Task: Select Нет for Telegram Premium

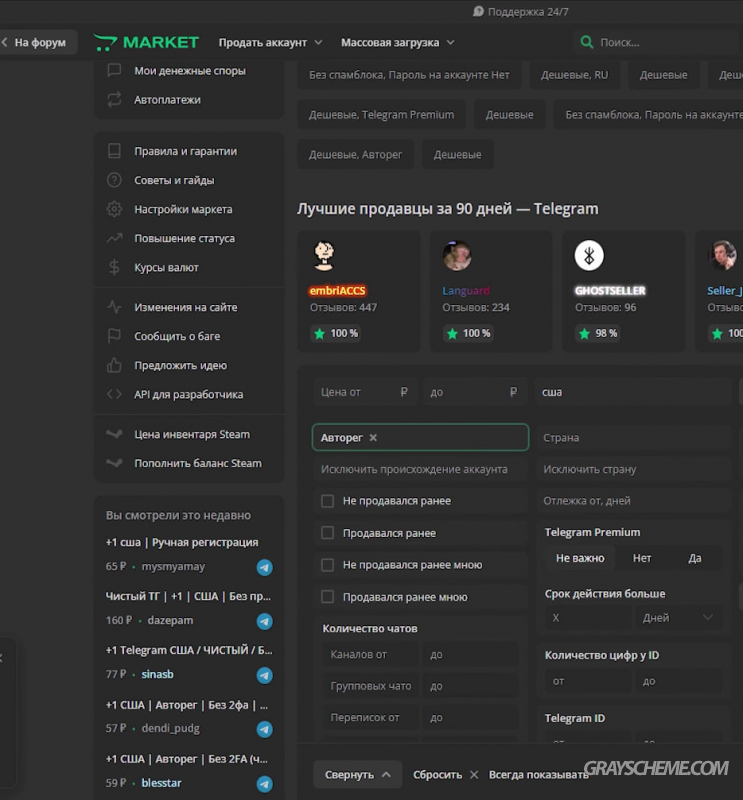Action: [642, 558]
